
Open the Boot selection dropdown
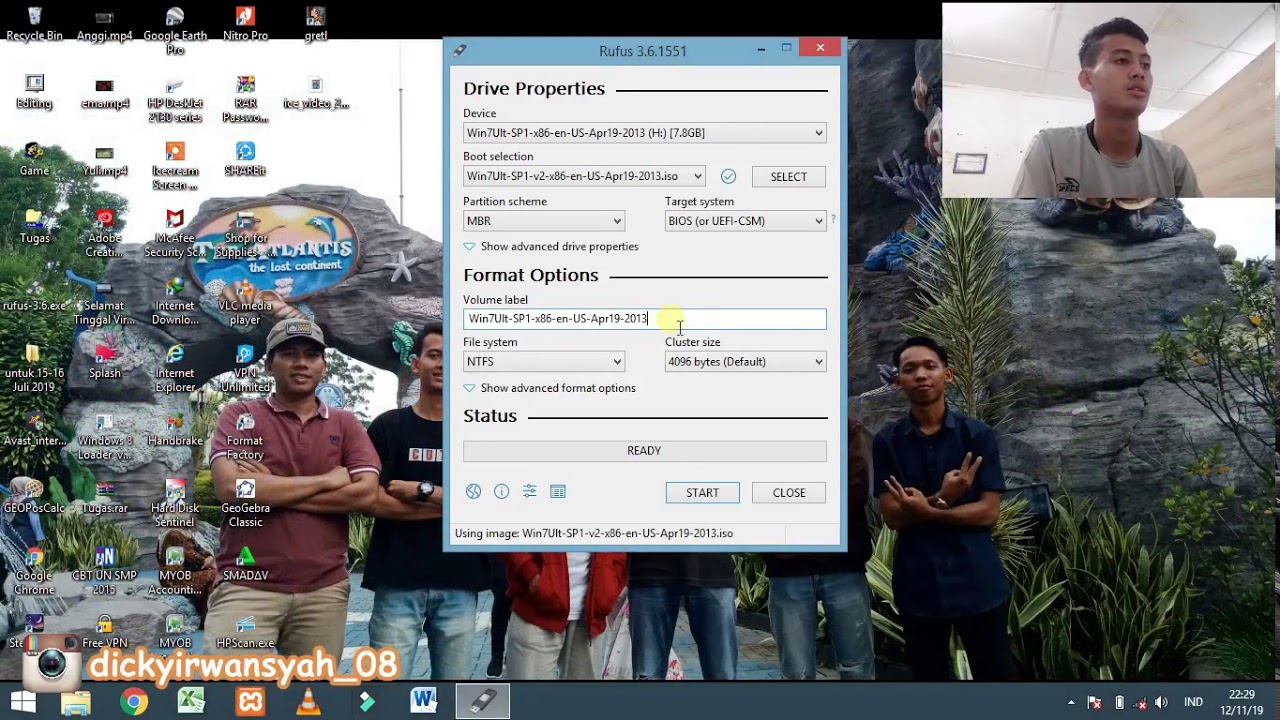(x=584, y=176)
